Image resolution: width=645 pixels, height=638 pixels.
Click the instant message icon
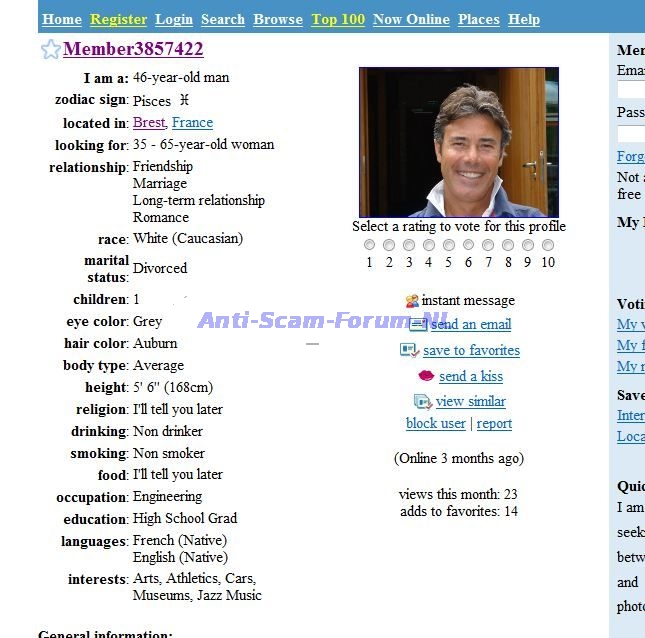[x=412, y=301]
